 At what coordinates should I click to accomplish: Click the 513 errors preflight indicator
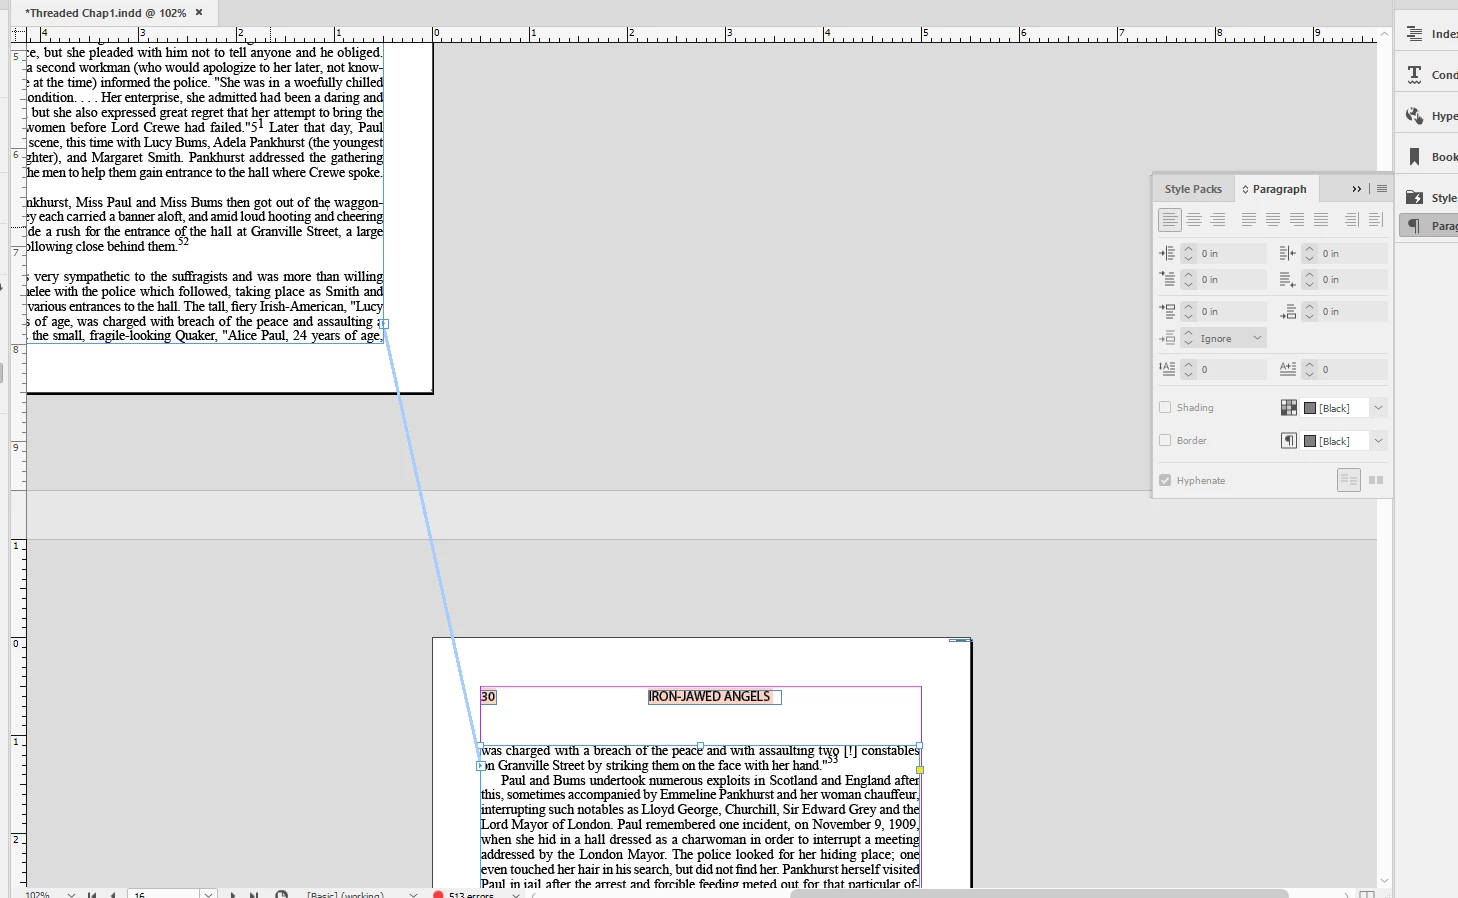click(x=464, y=895)
